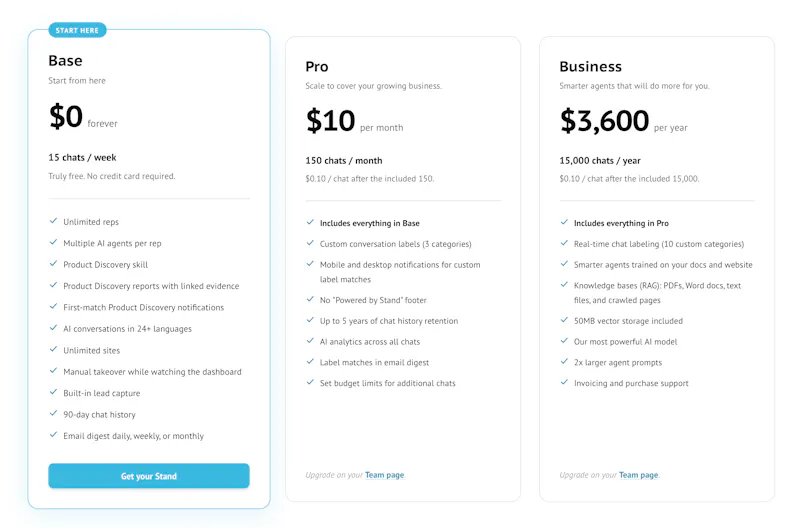Open the Team page link under Pro
800x529 pixels.
[385, 475]
